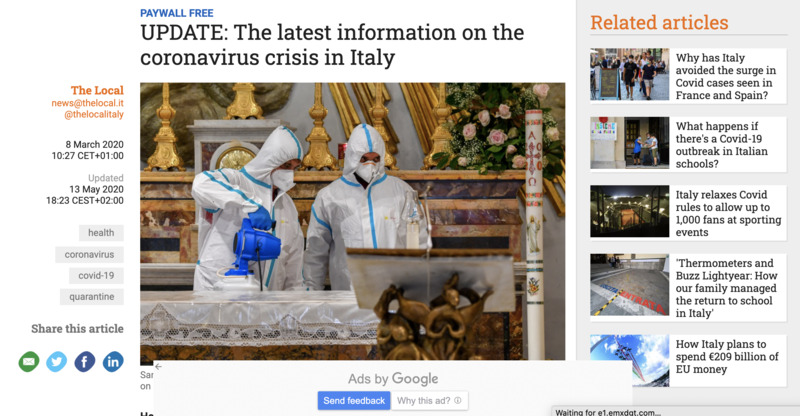Email news@thelocal.it address link
800x416 pixels.
[x=87, y=103]
